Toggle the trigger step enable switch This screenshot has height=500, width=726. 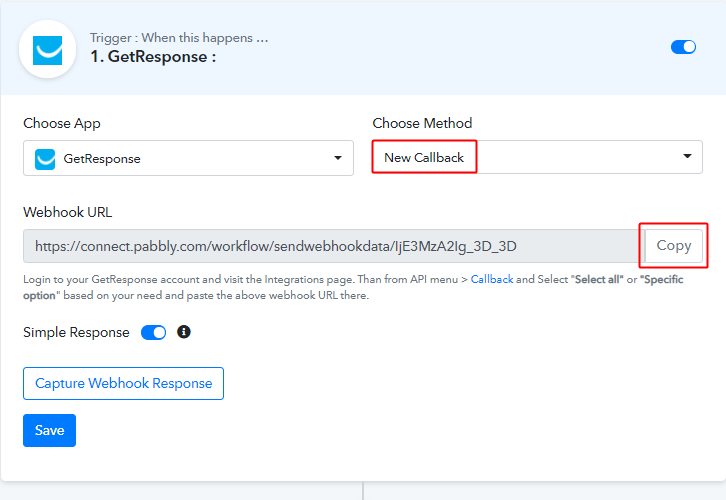click(683, 47)
